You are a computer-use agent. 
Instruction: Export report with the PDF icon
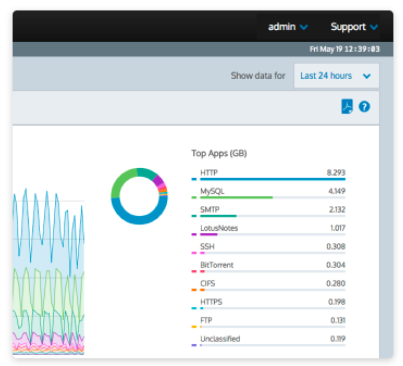[x=347, y=107]
